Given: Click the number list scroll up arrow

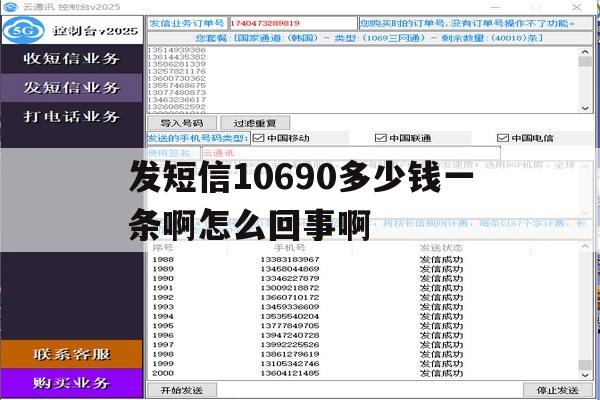Looking at the screenshot, I should click(585, 52).
